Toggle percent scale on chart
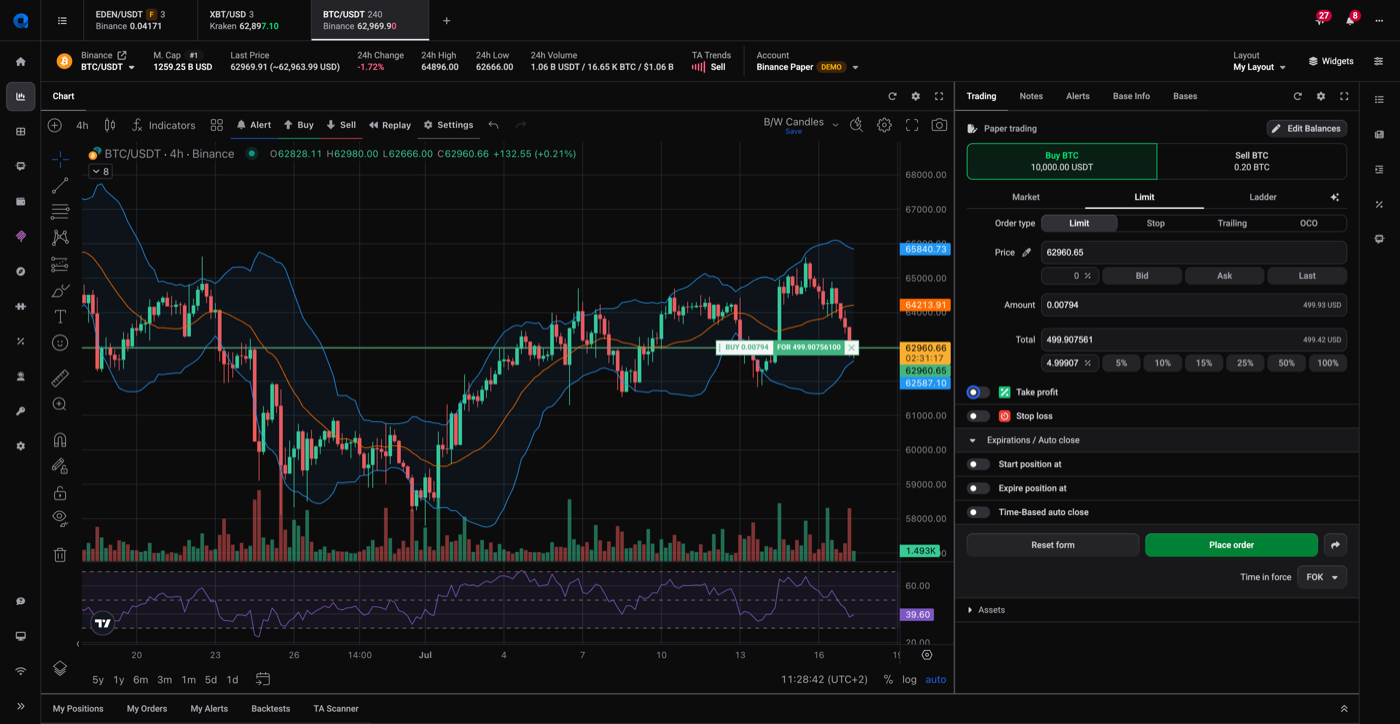The height and width of the screenshot is (724, 1400). coord(888,680)
